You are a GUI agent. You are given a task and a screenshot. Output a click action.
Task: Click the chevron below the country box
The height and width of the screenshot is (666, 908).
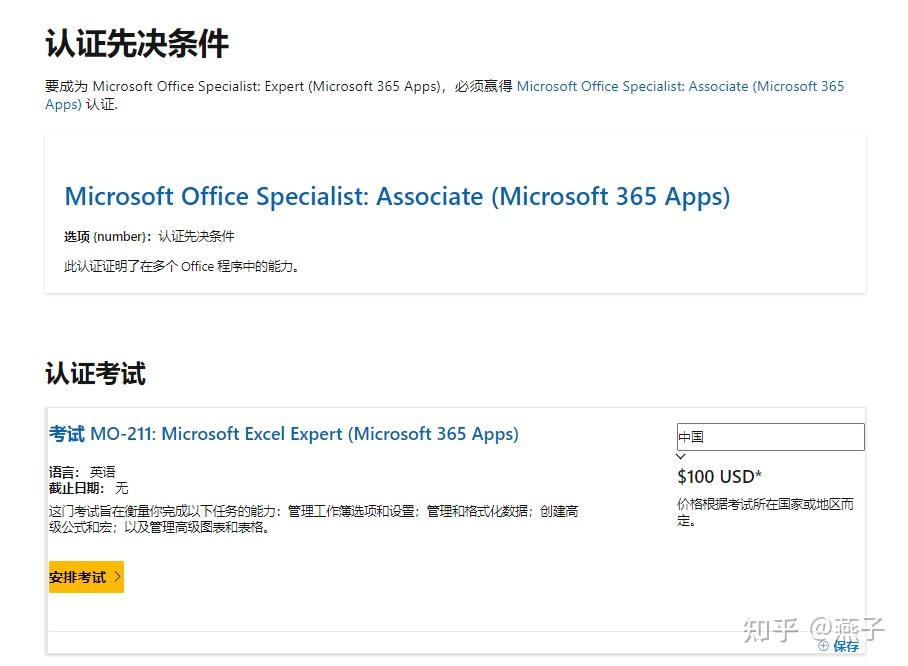(682, 457)
